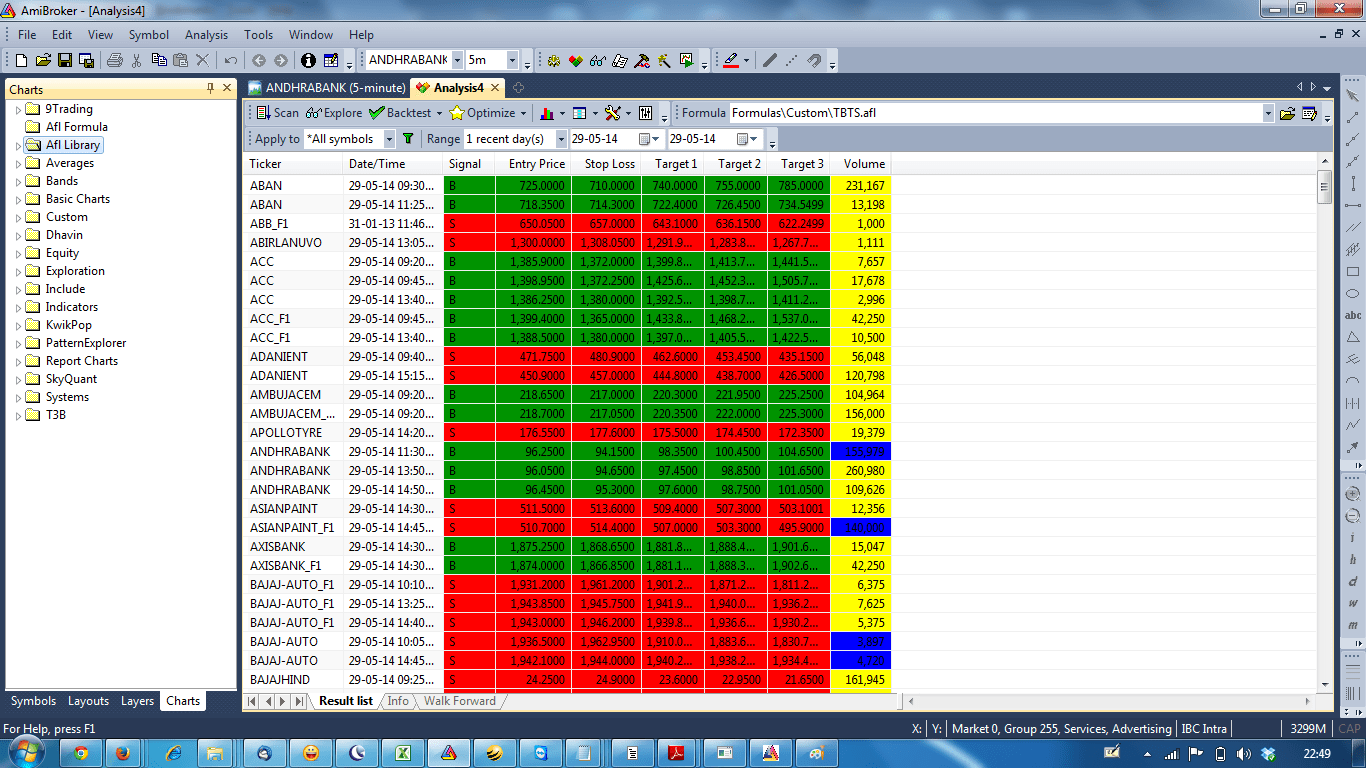Open the File menu
The image size is (1366, 768).
[x=27, y=34]
